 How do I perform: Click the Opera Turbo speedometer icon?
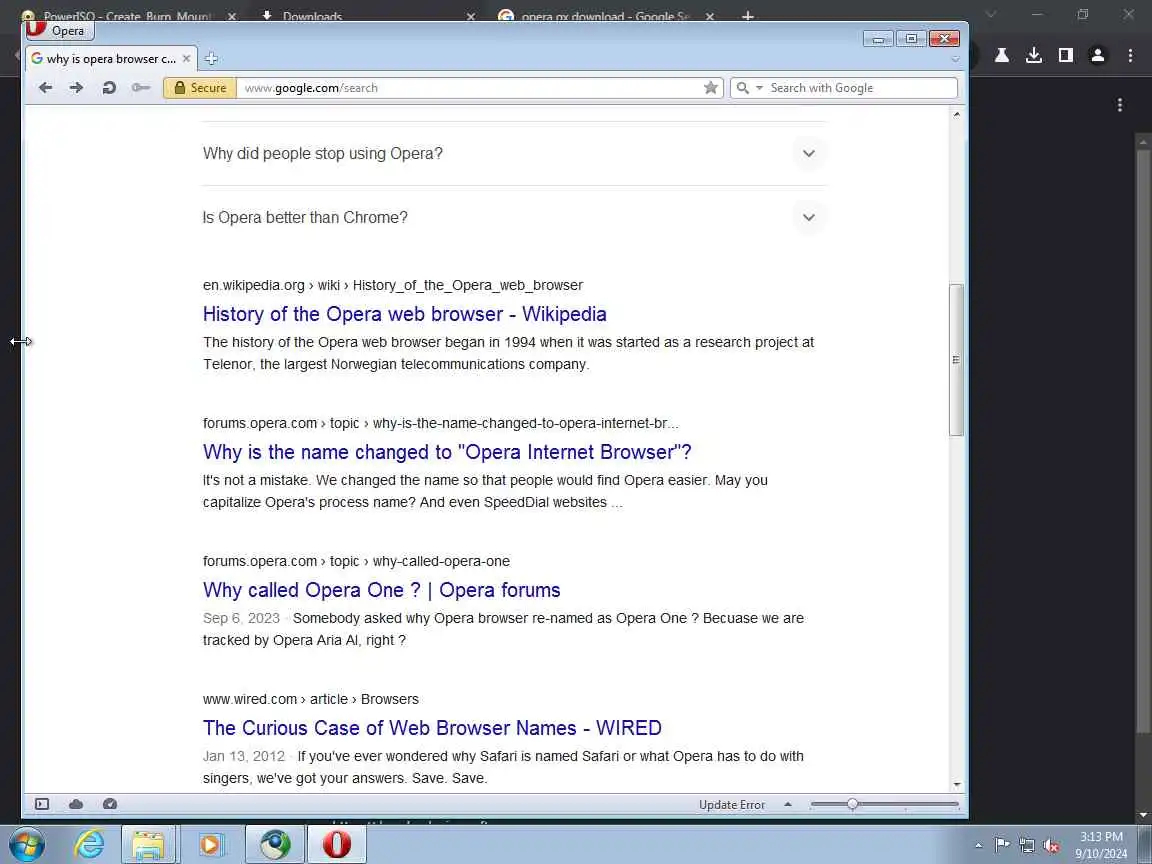[x=109, y=804]
